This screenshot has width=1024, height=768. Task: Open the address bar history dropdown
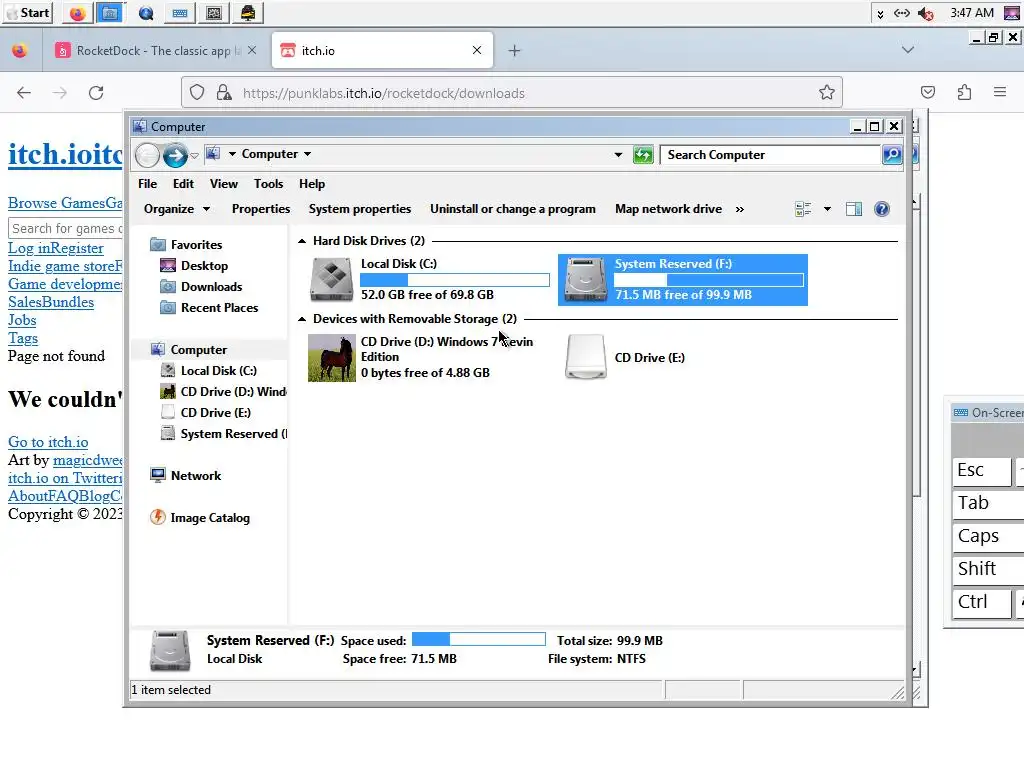(618, 155)
